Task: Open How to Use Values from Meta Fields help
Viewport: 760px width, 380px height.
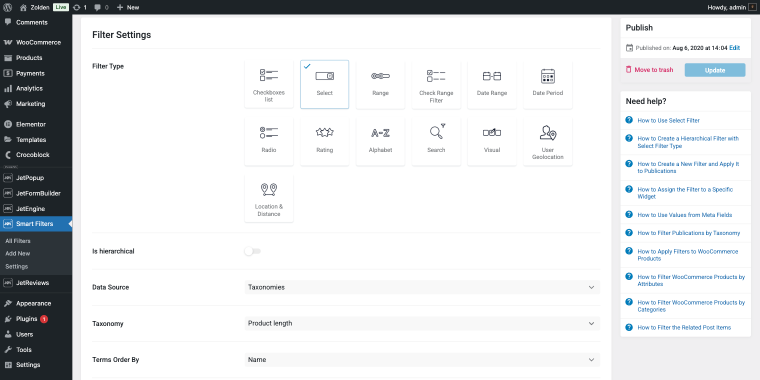Action: pyautogui.click(x=685, y=215)
